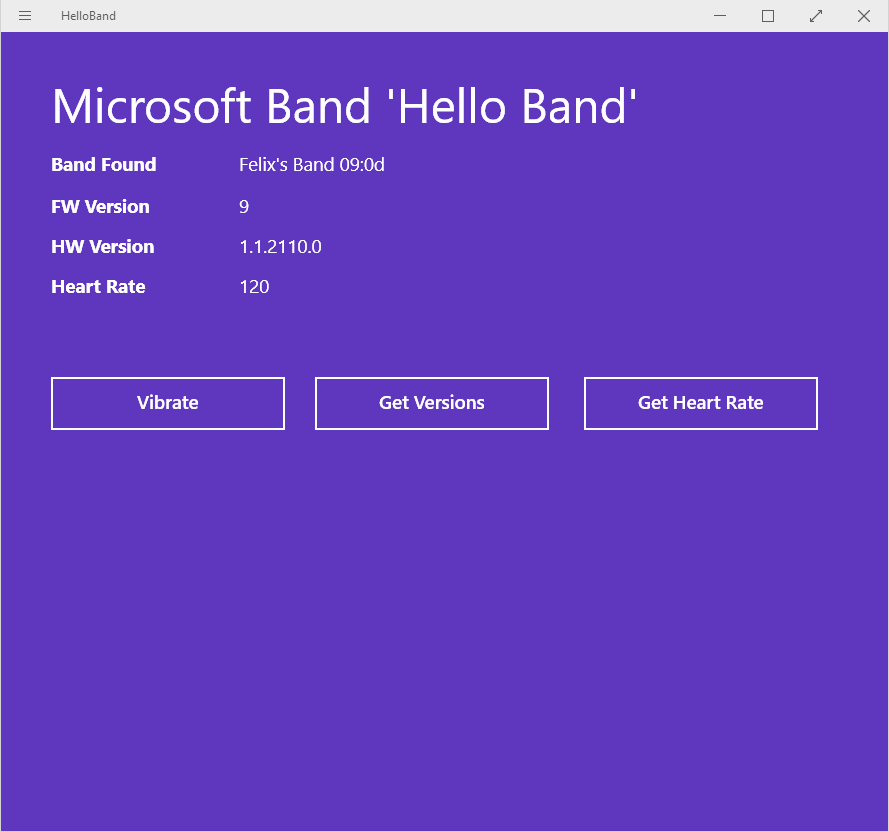Click the HelloBand window title

88,16
